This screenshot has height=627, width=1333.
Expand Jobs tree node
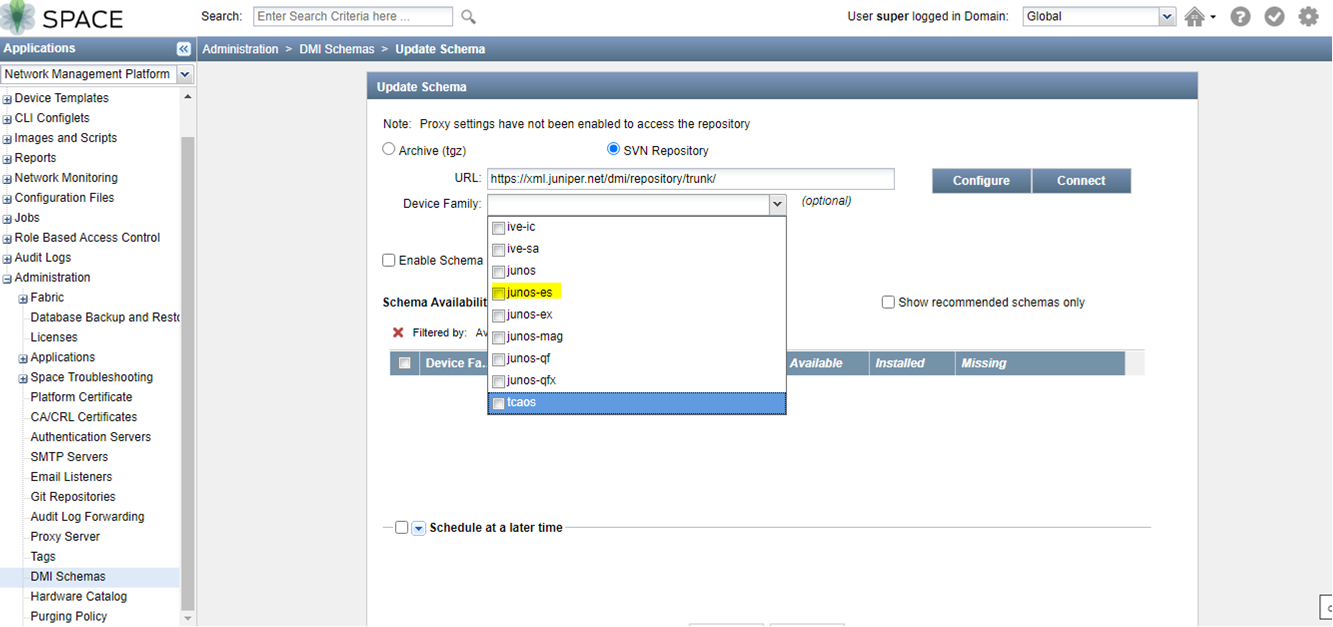point(7,219)
